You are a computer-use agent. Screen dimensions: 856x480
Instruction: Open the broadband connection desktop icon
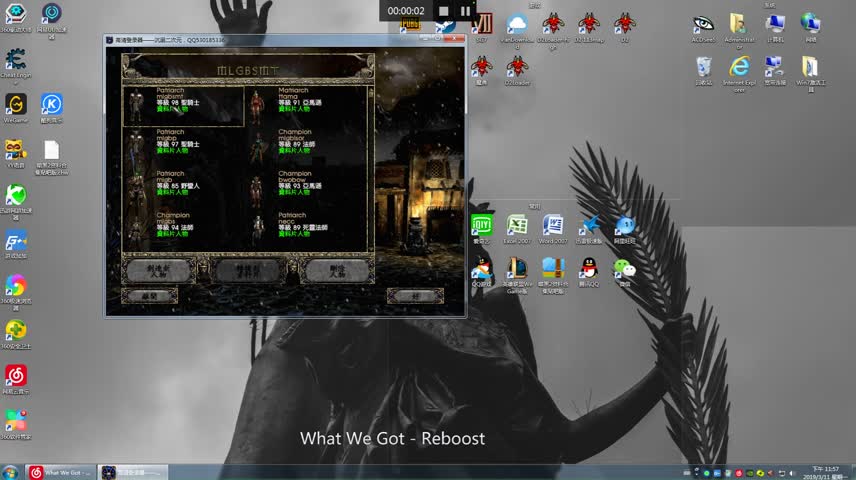775,71
